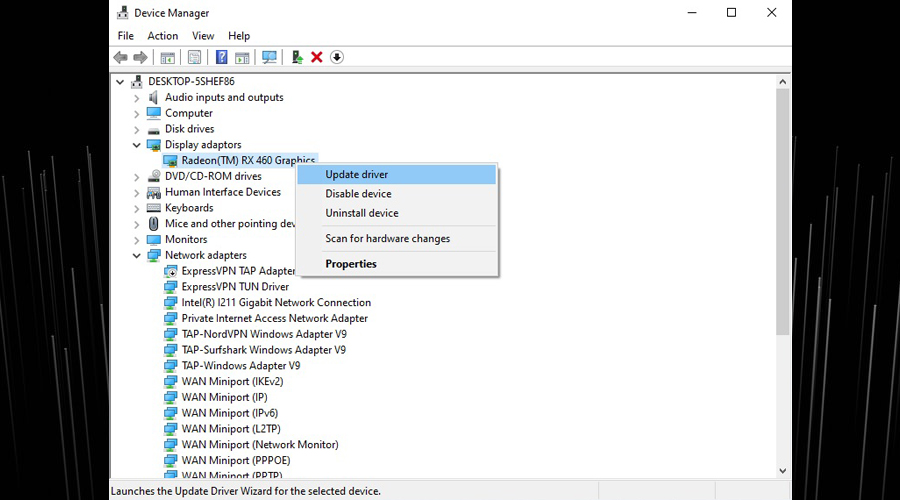This screenshot has width=900, height=500.
Task: Click the Audio inputs and outputs speaker icon
Action: (153, 98)
